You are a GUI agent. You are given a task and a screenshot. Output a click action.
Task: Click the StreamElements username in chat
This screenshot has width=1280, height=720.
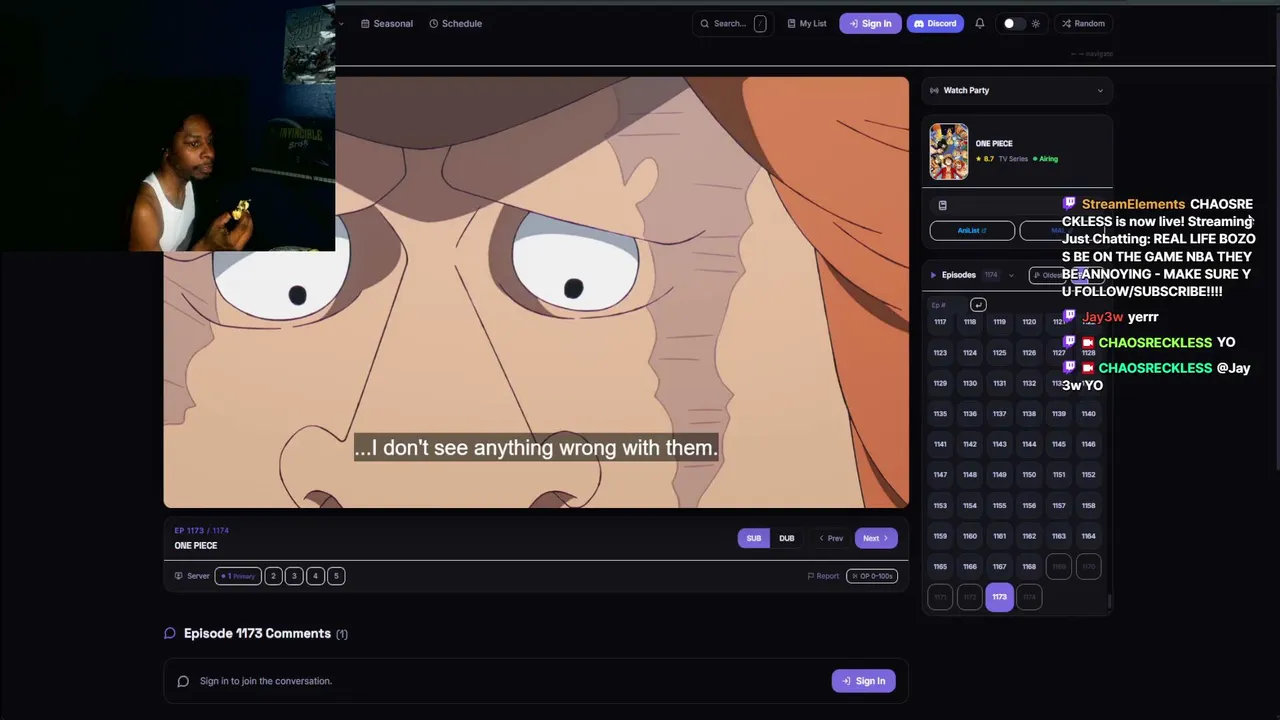pos(1133,204)
